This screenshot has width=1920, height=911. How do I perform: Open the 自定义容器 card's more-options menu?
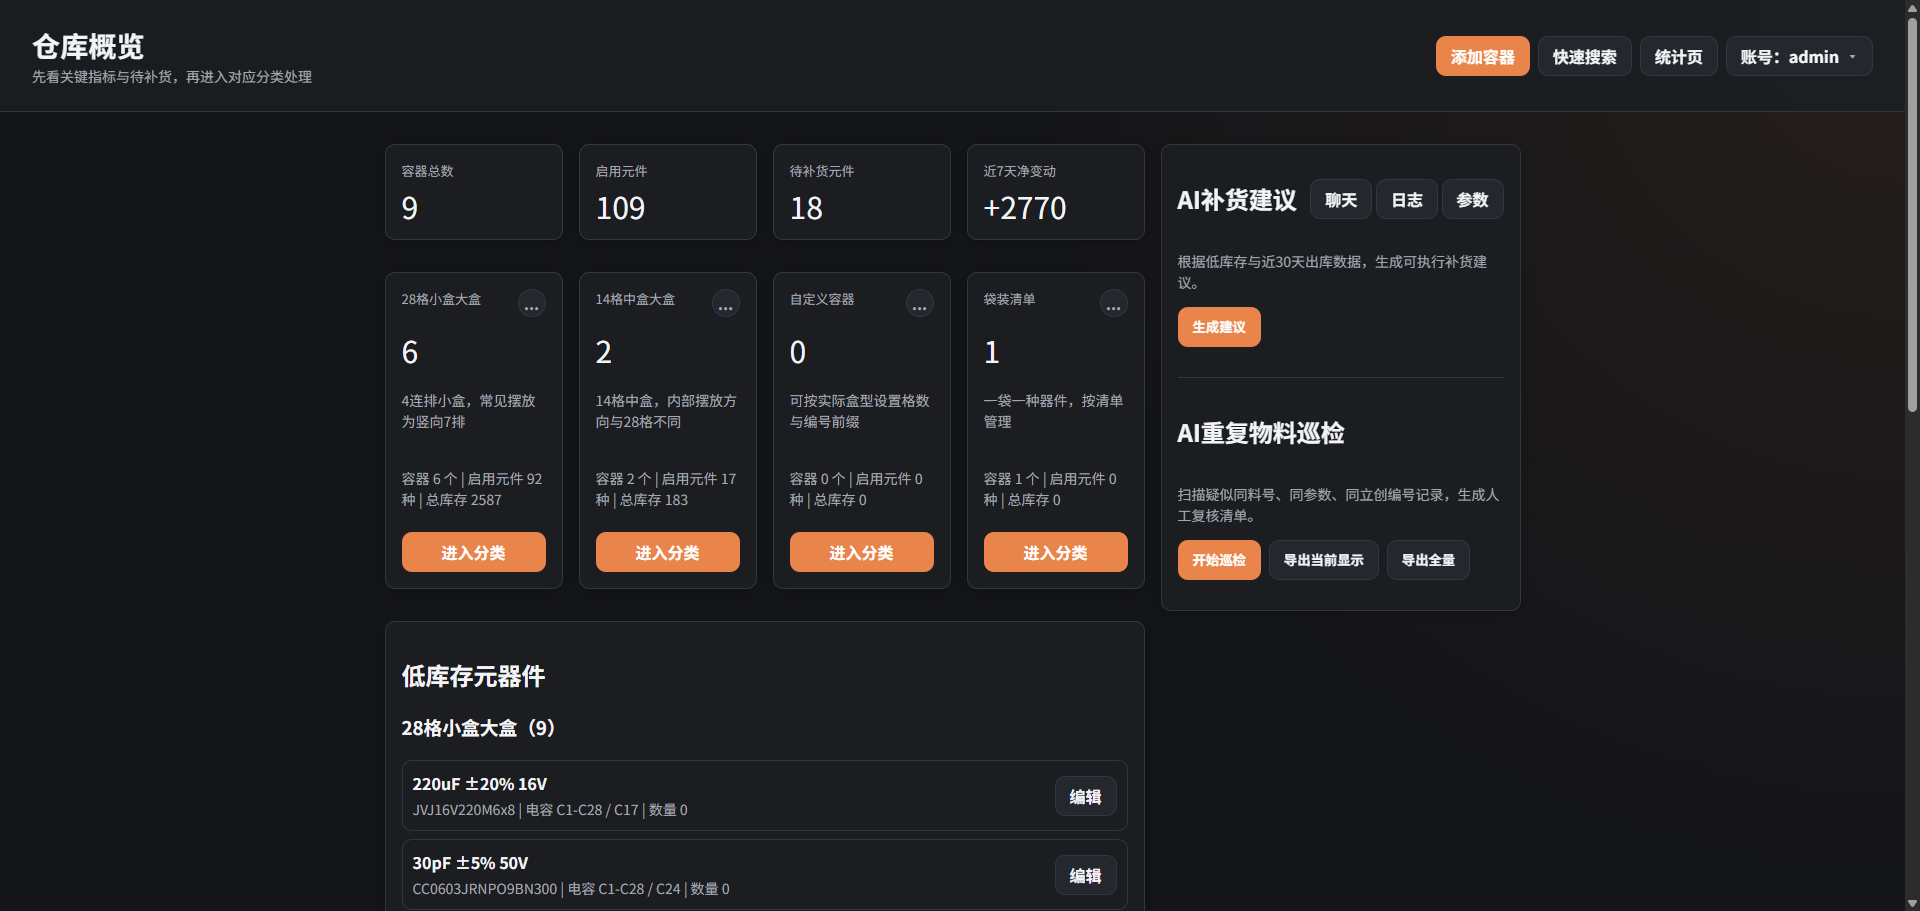[x=919, y=303]
